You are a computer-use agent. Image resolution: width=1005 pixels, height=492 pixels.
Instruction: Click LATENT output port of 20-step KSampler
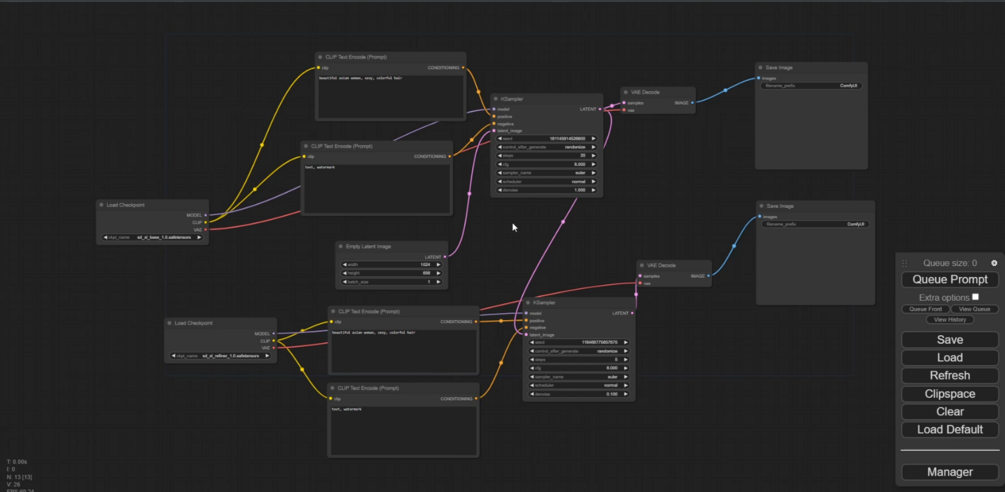pyautogui.click(x=600, y=110)
